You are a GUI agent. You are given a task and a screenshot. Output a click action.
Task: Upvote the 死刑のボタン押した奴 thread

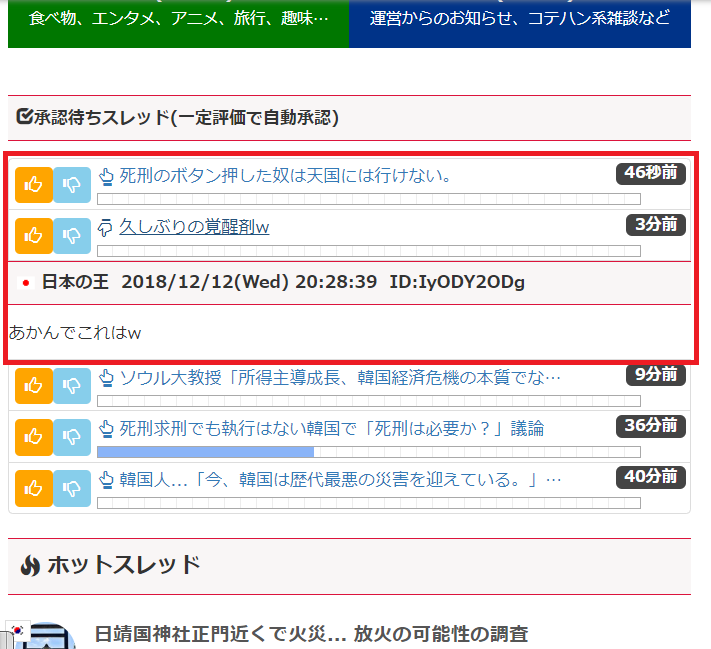(x=34, y=185)
